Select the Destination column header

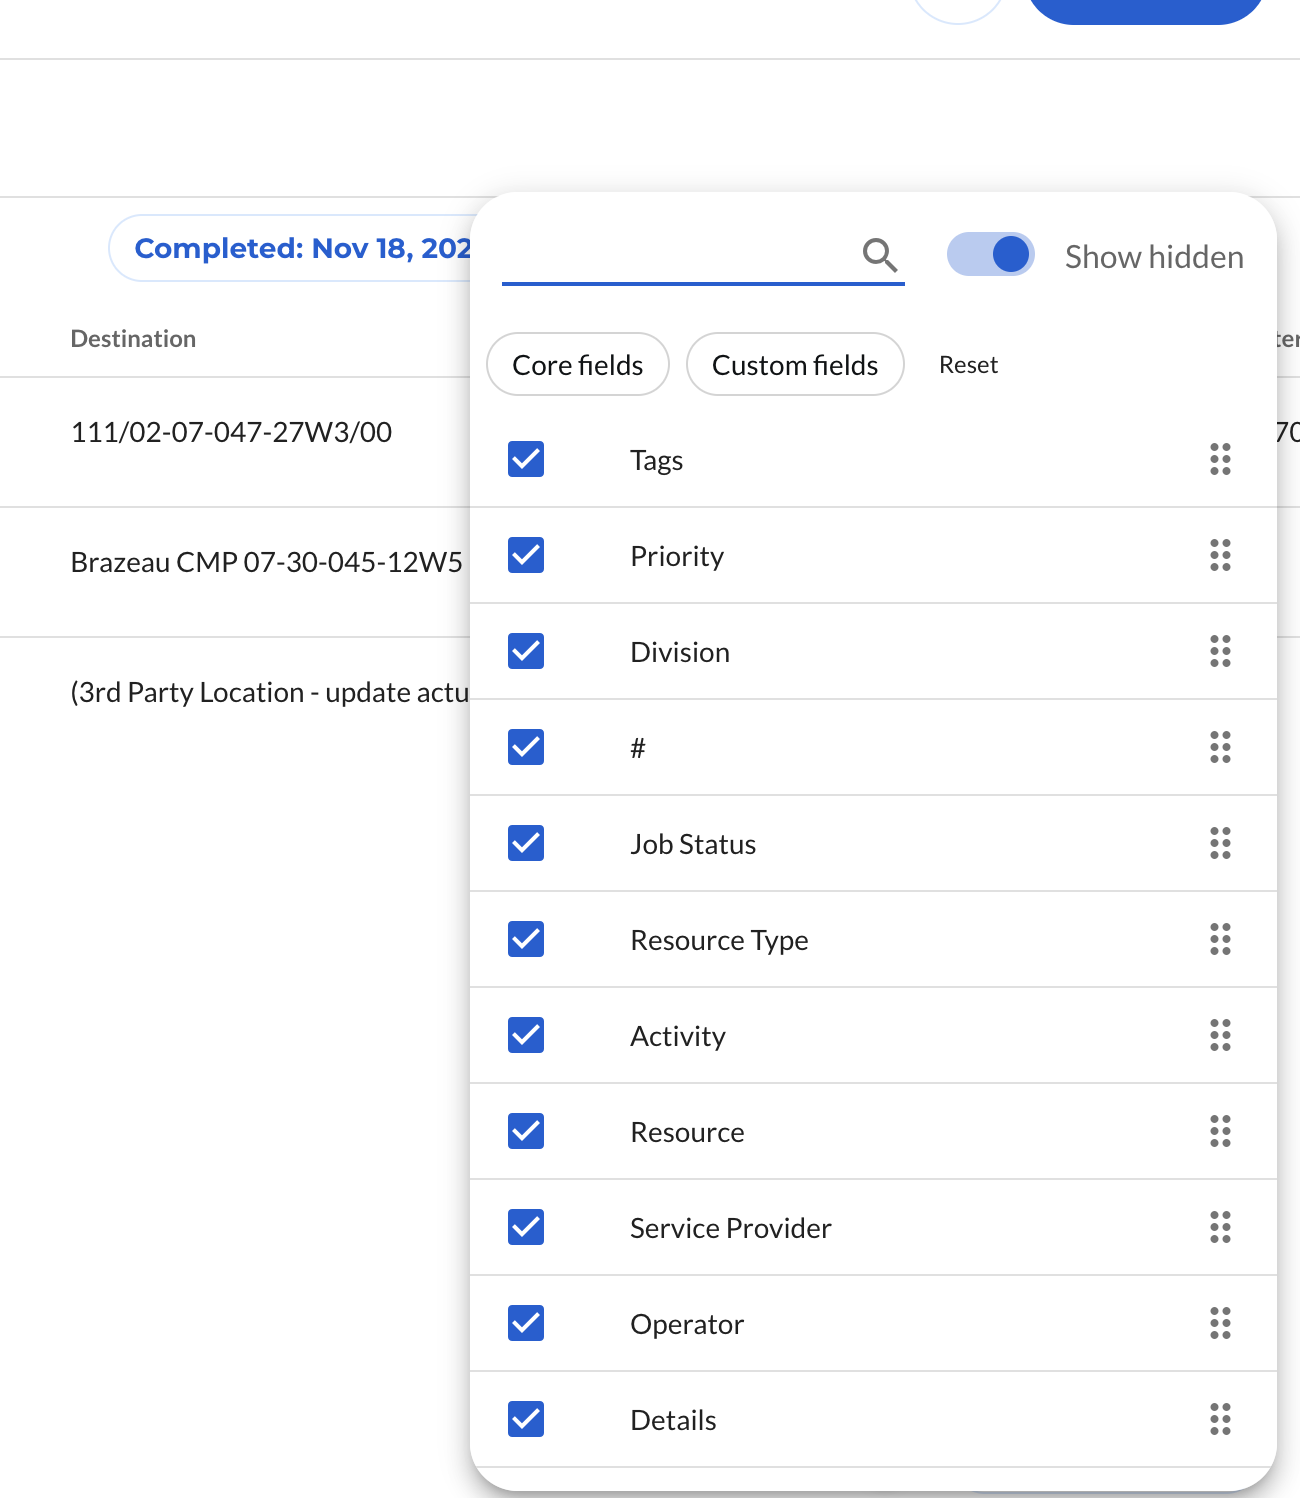(x=133, y=339)
